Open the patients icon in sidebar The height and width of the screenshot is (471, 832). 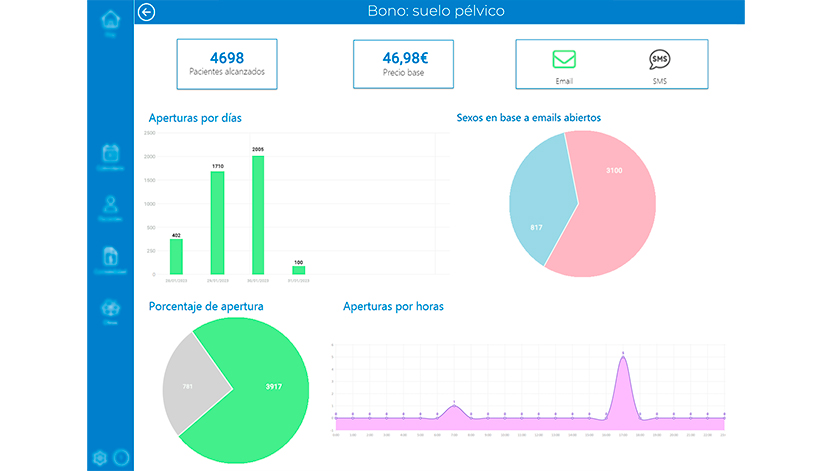(x=110, y=206)
